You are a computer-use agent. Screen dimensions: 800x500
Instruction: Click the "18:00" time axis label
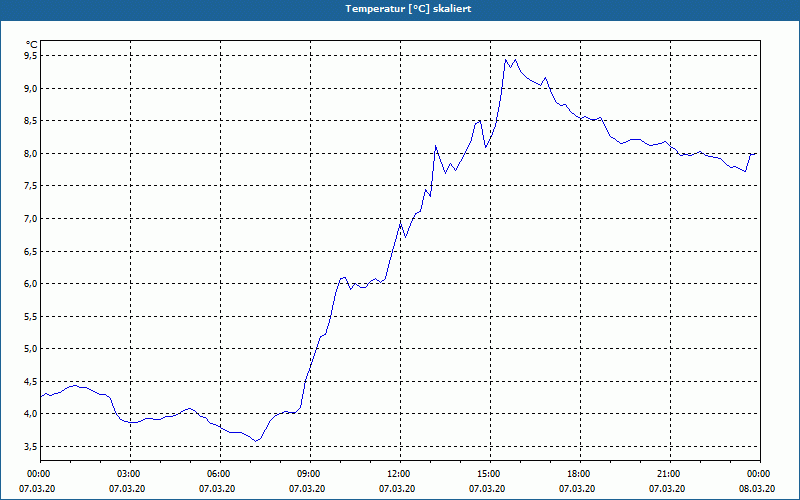pos(577,474)
